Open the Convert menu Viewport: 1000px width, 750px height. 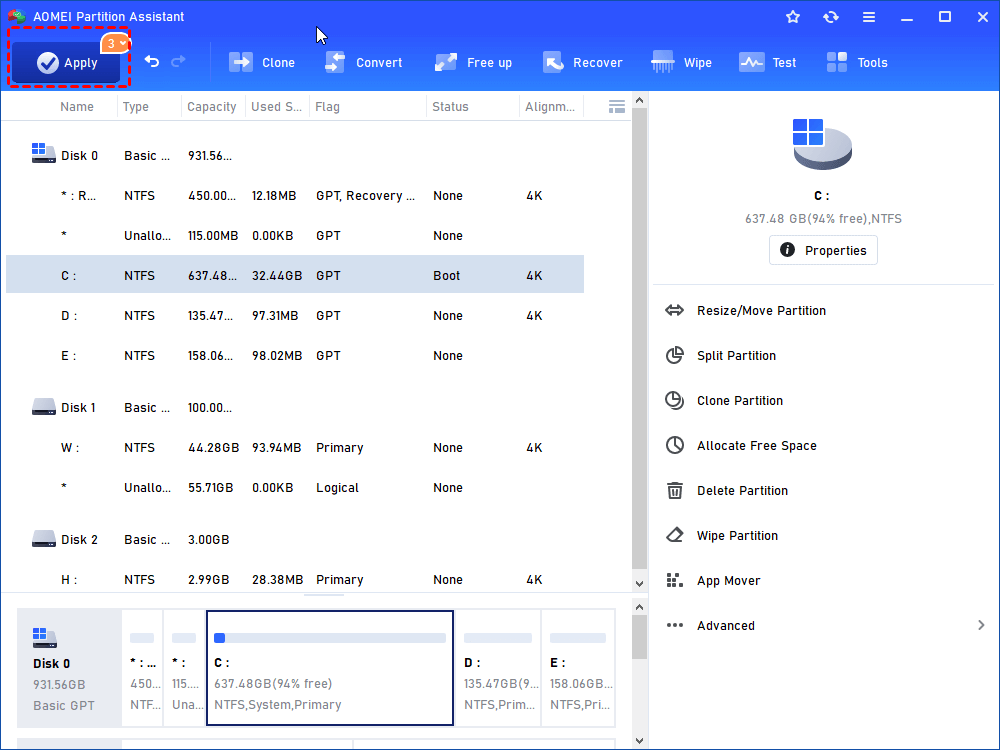363,62
